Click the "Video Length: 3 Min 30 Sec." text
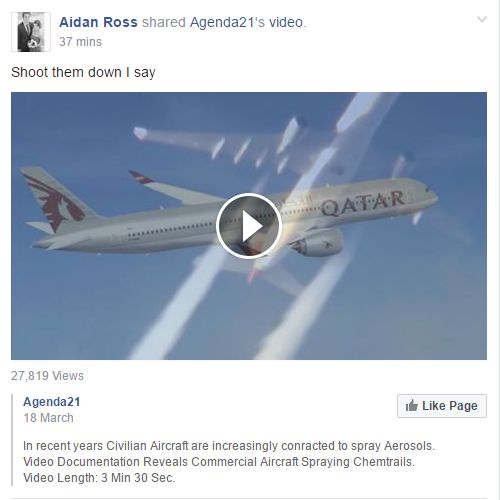The width and height of the screenshot is (500, 500). (x=99, y=478)
